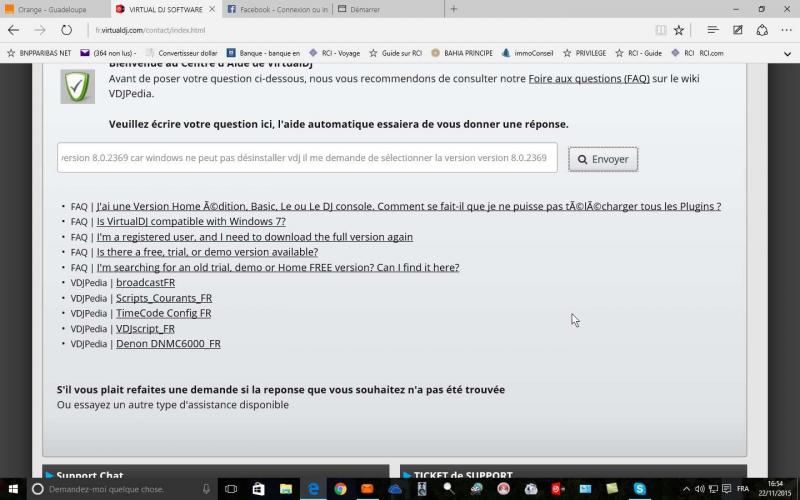Image resolution: width=800 pixels, height=500 pixels.
Task: Open Action Center notifications icon
Action: coord(727,489)
